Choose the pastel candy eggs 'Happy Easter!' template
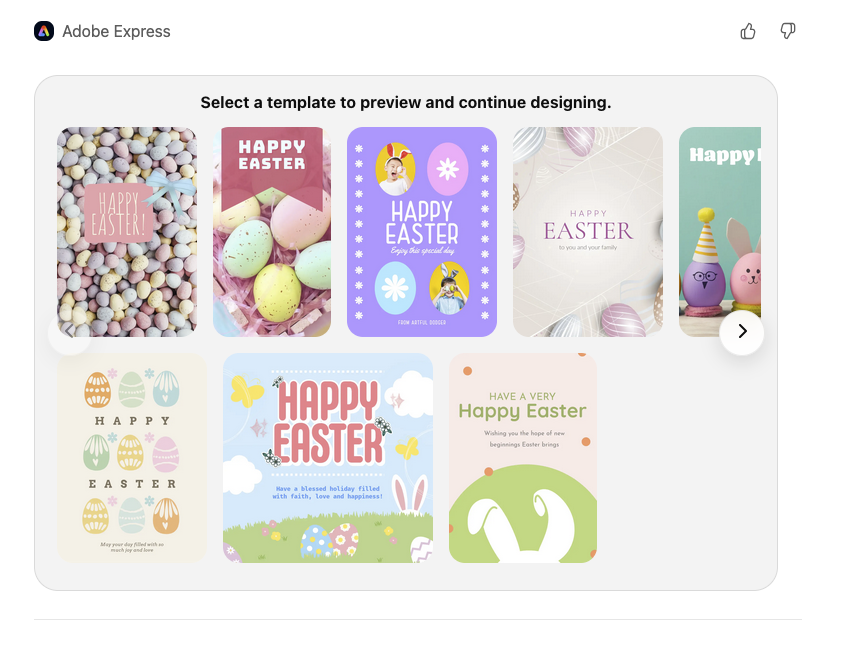Image resolution: width=850 pixels, height=645 pixels. (127, 232)
